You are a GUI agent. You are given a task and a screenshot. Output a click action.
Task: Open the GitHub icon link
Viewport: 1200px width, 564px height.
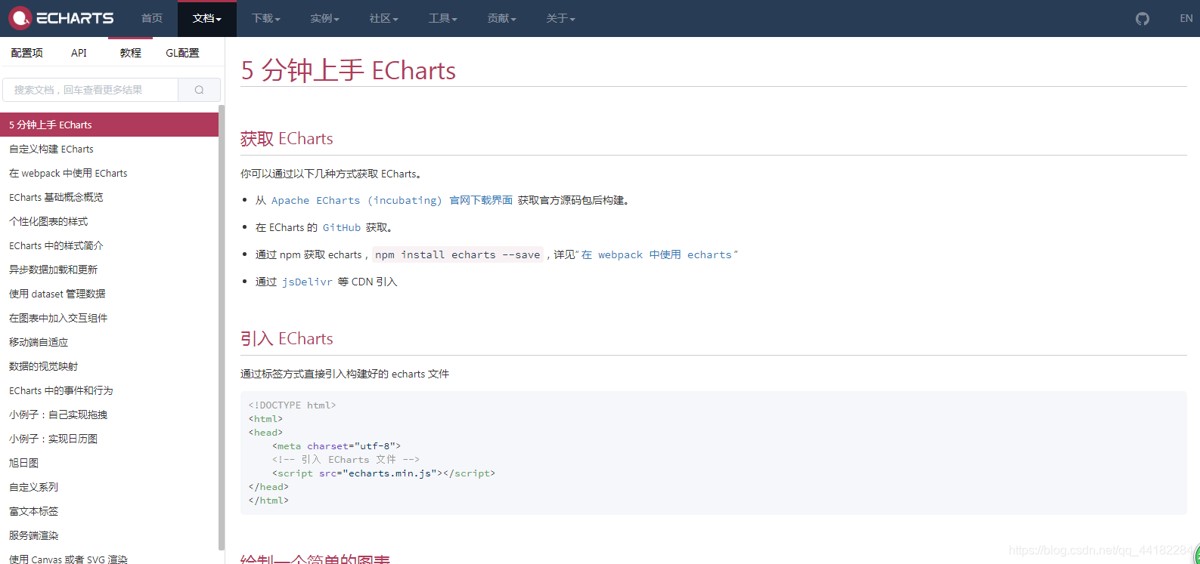(1143, 18)
